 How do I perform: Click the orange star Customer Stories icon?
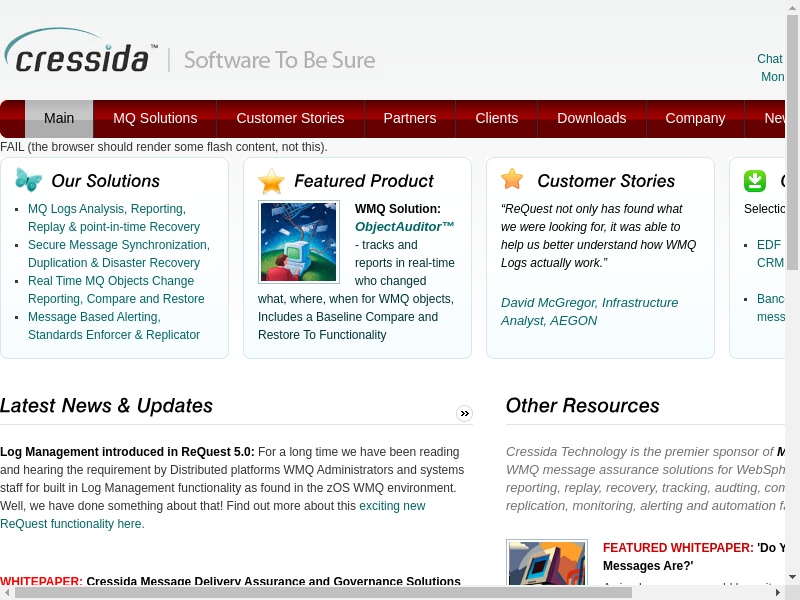512,179
